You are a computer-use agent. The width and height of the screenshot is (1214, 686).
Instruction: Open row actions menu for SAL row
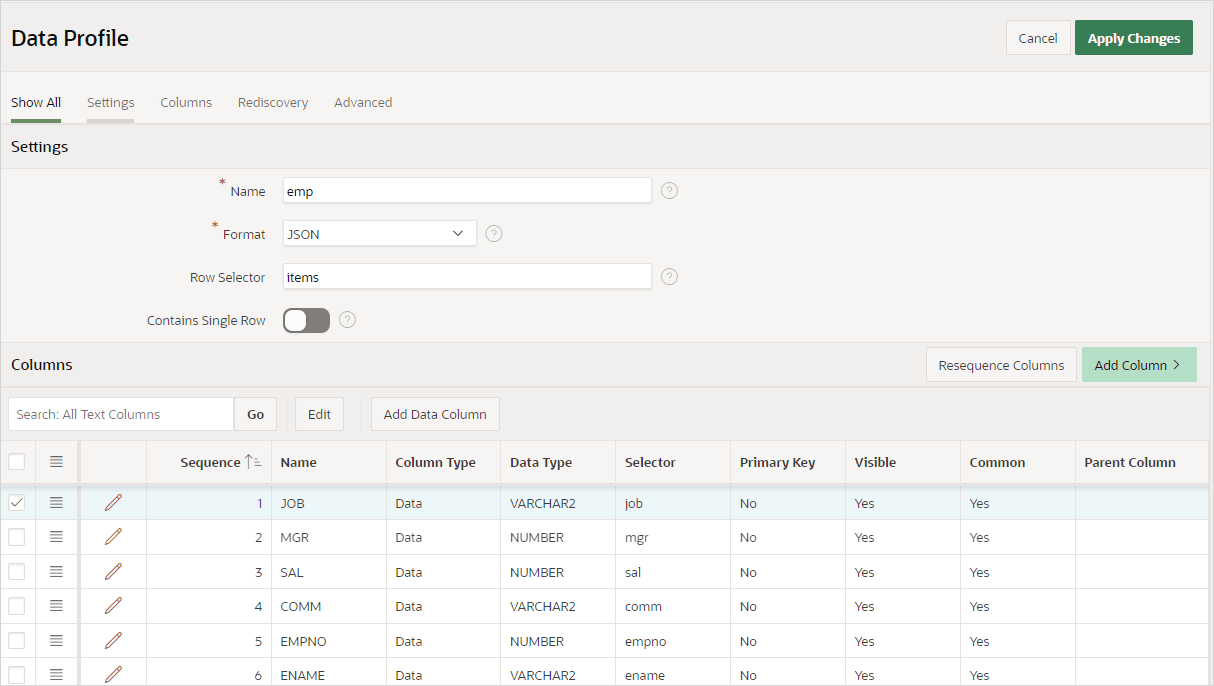[56, 572]
